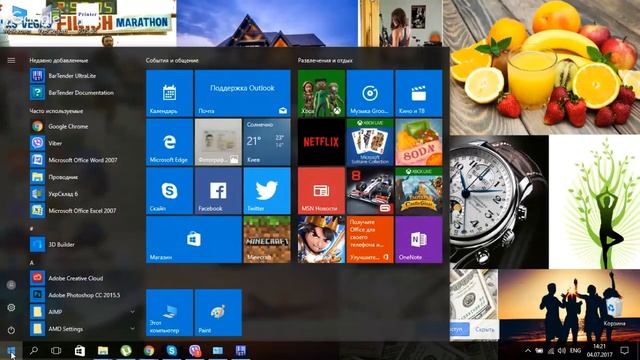The height and width of the screenshot is (360, 640).
Task: Show hidden system tray icons arrow
Action: pyautogui.click(x=528, y=351)
